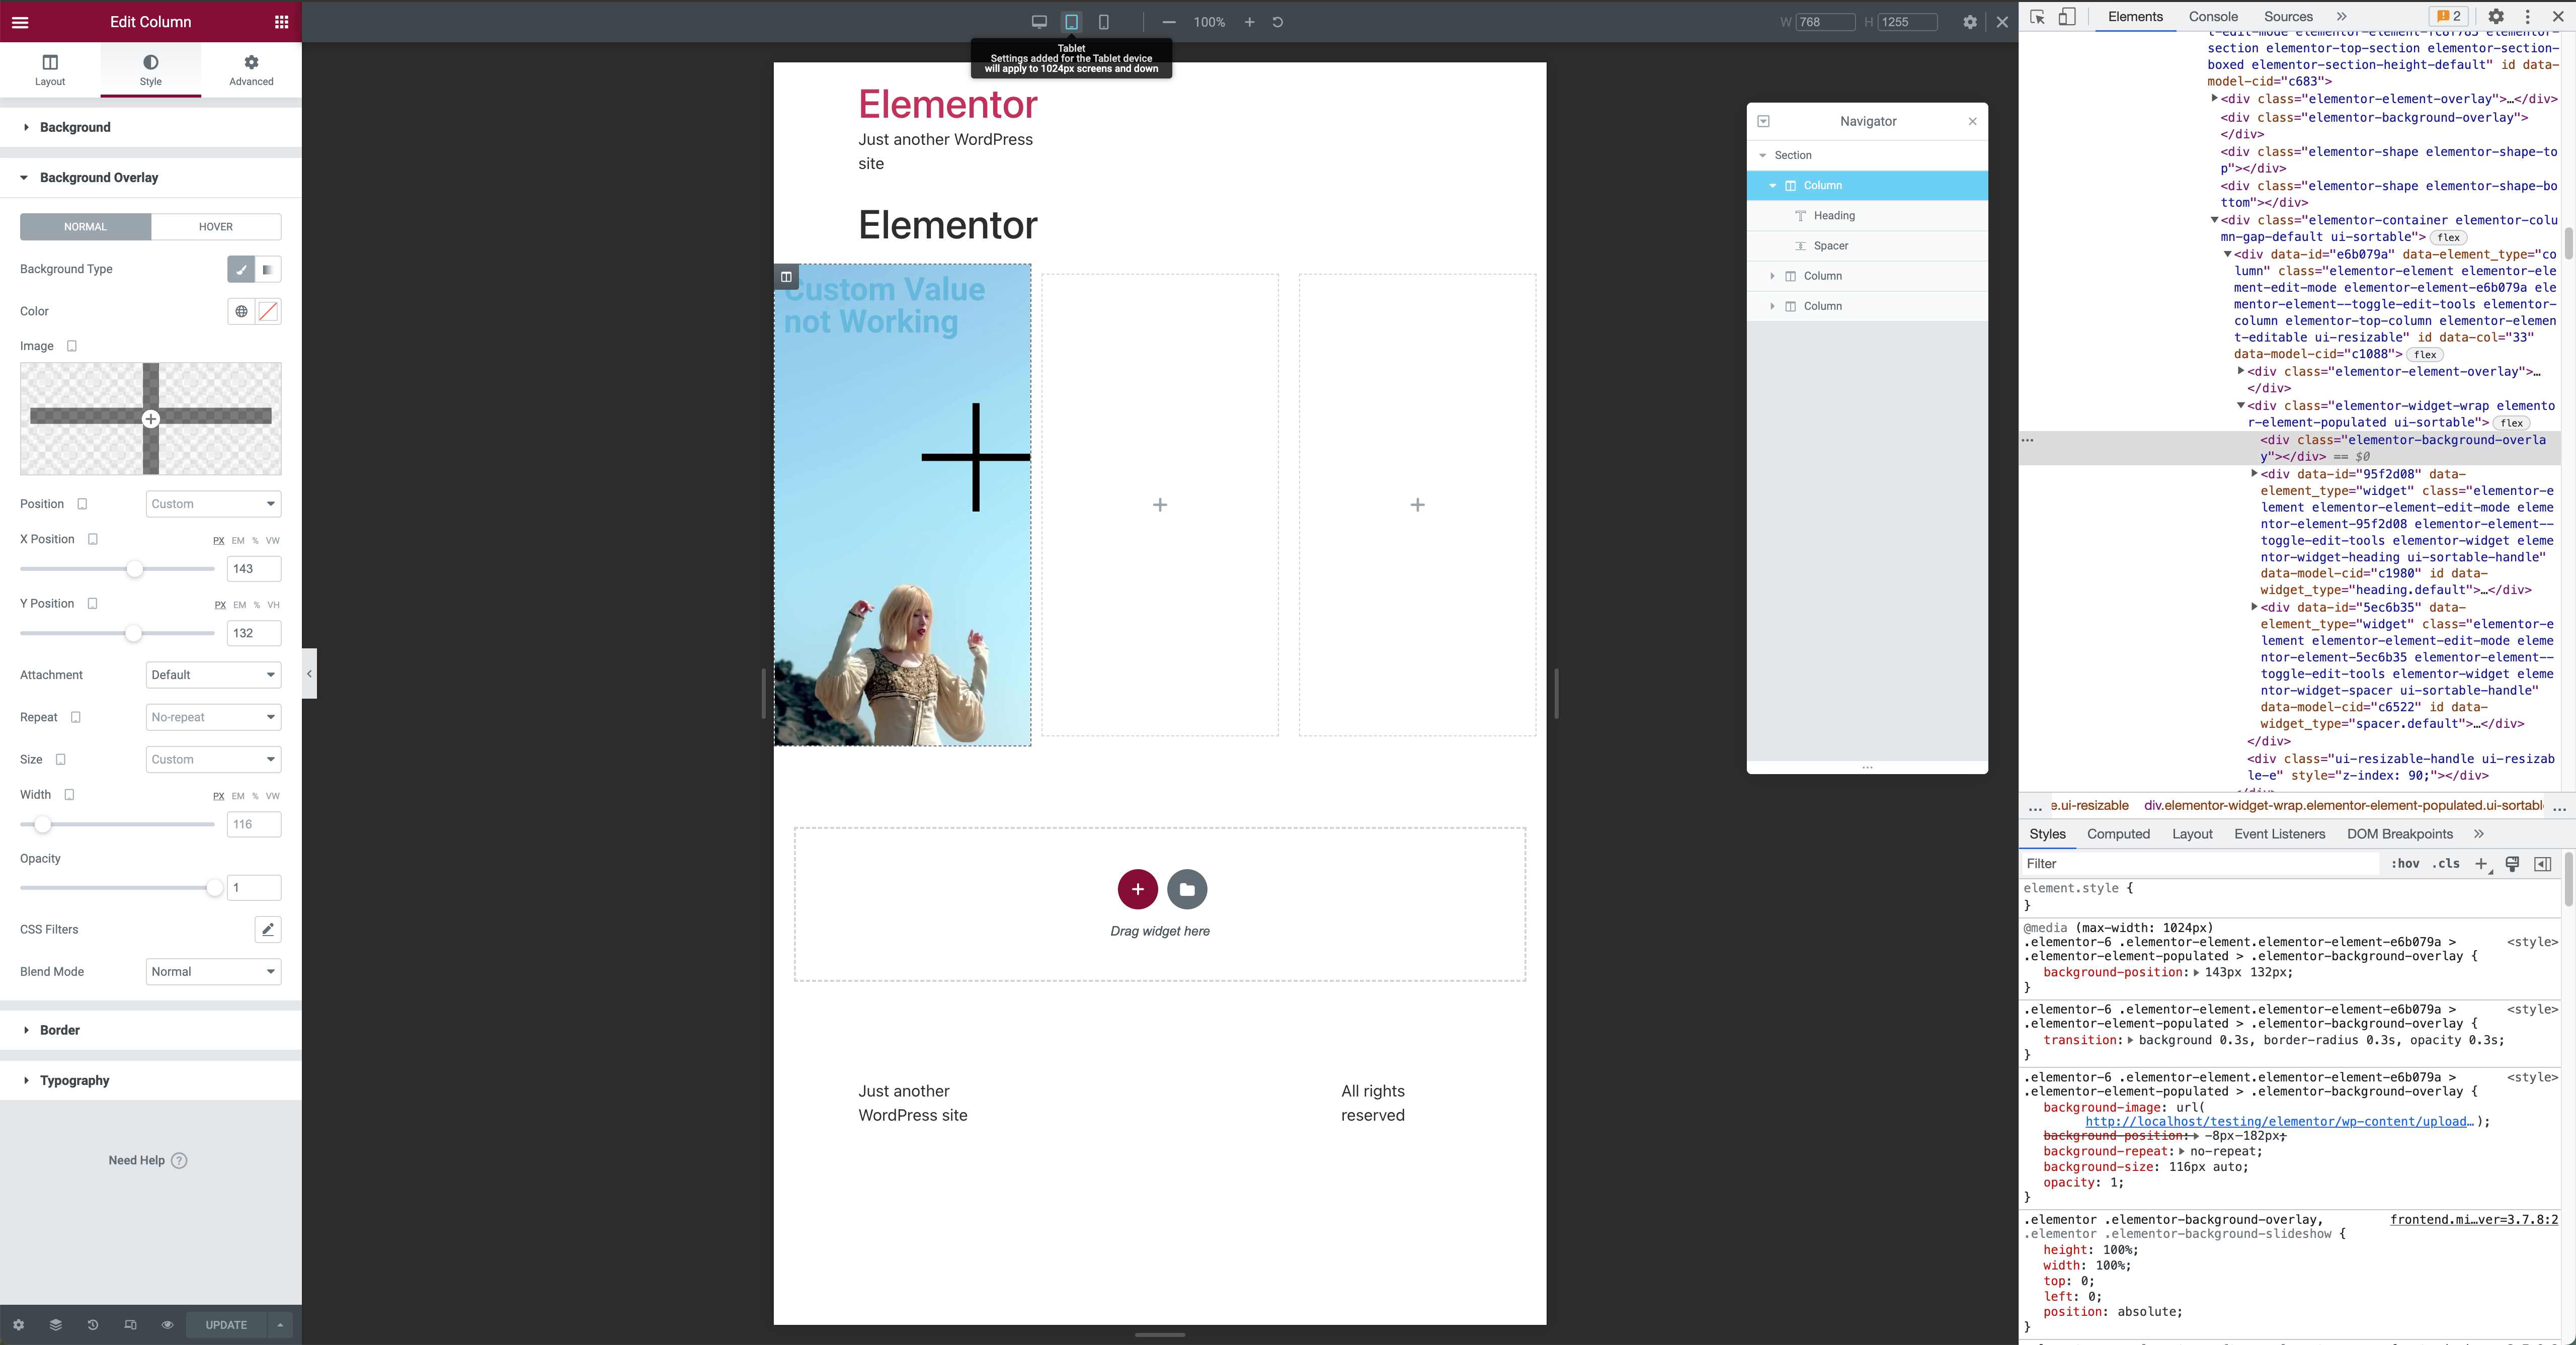Edit CSS Filters pencil icon
2576x1345 pixels.
pos(268,929)
